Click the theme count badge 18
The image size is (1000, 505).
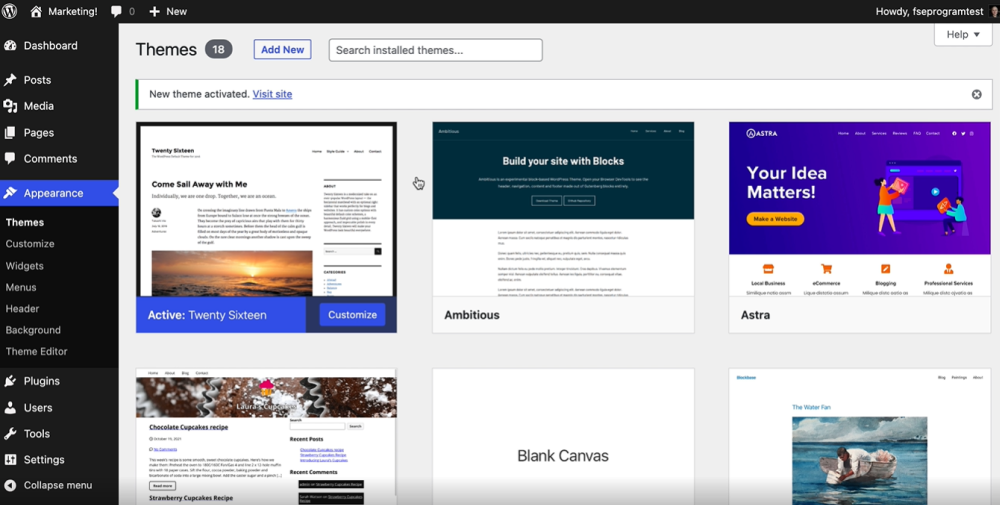click(219, 50)
